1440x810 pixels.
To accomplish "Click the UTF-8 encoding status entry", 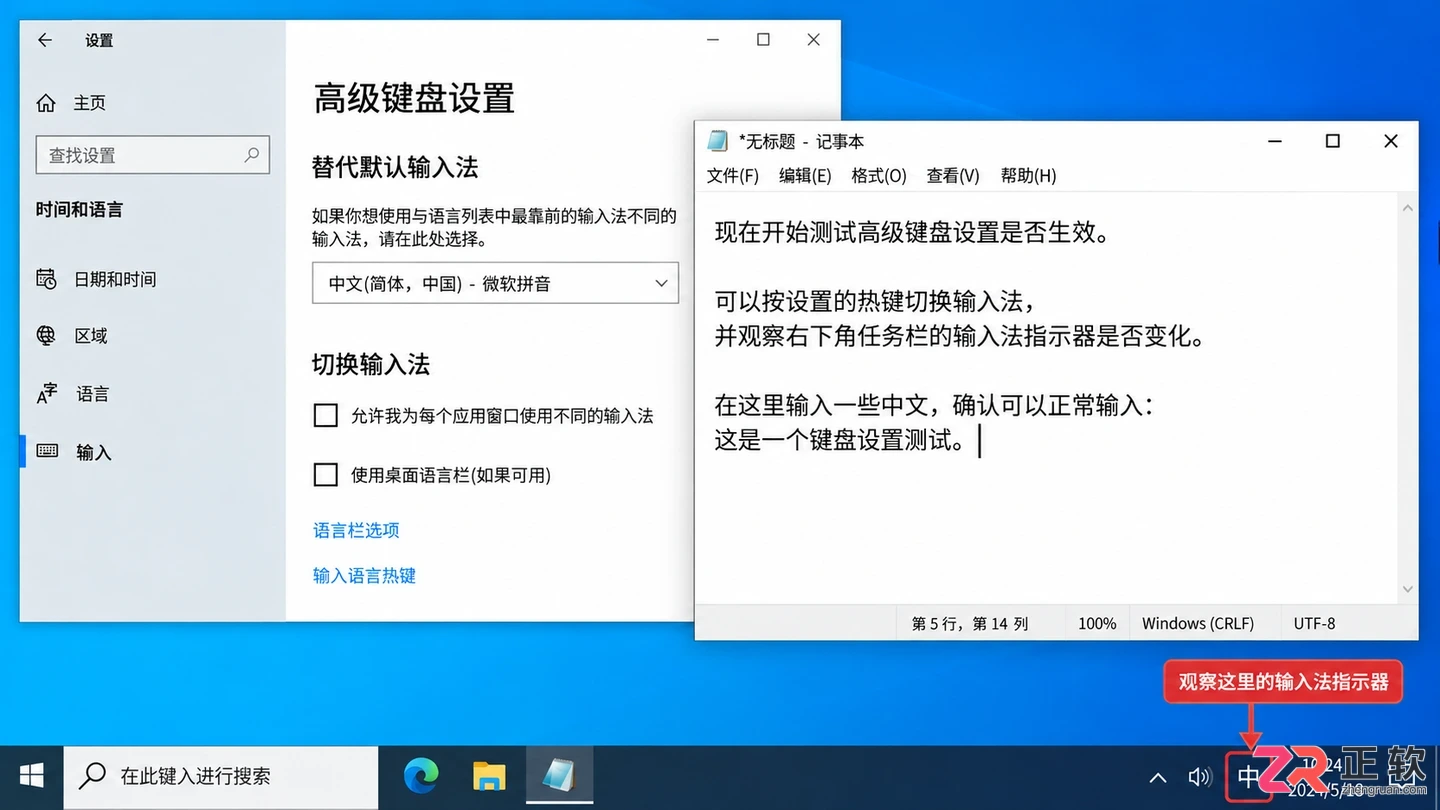I will coord(1314,623).
